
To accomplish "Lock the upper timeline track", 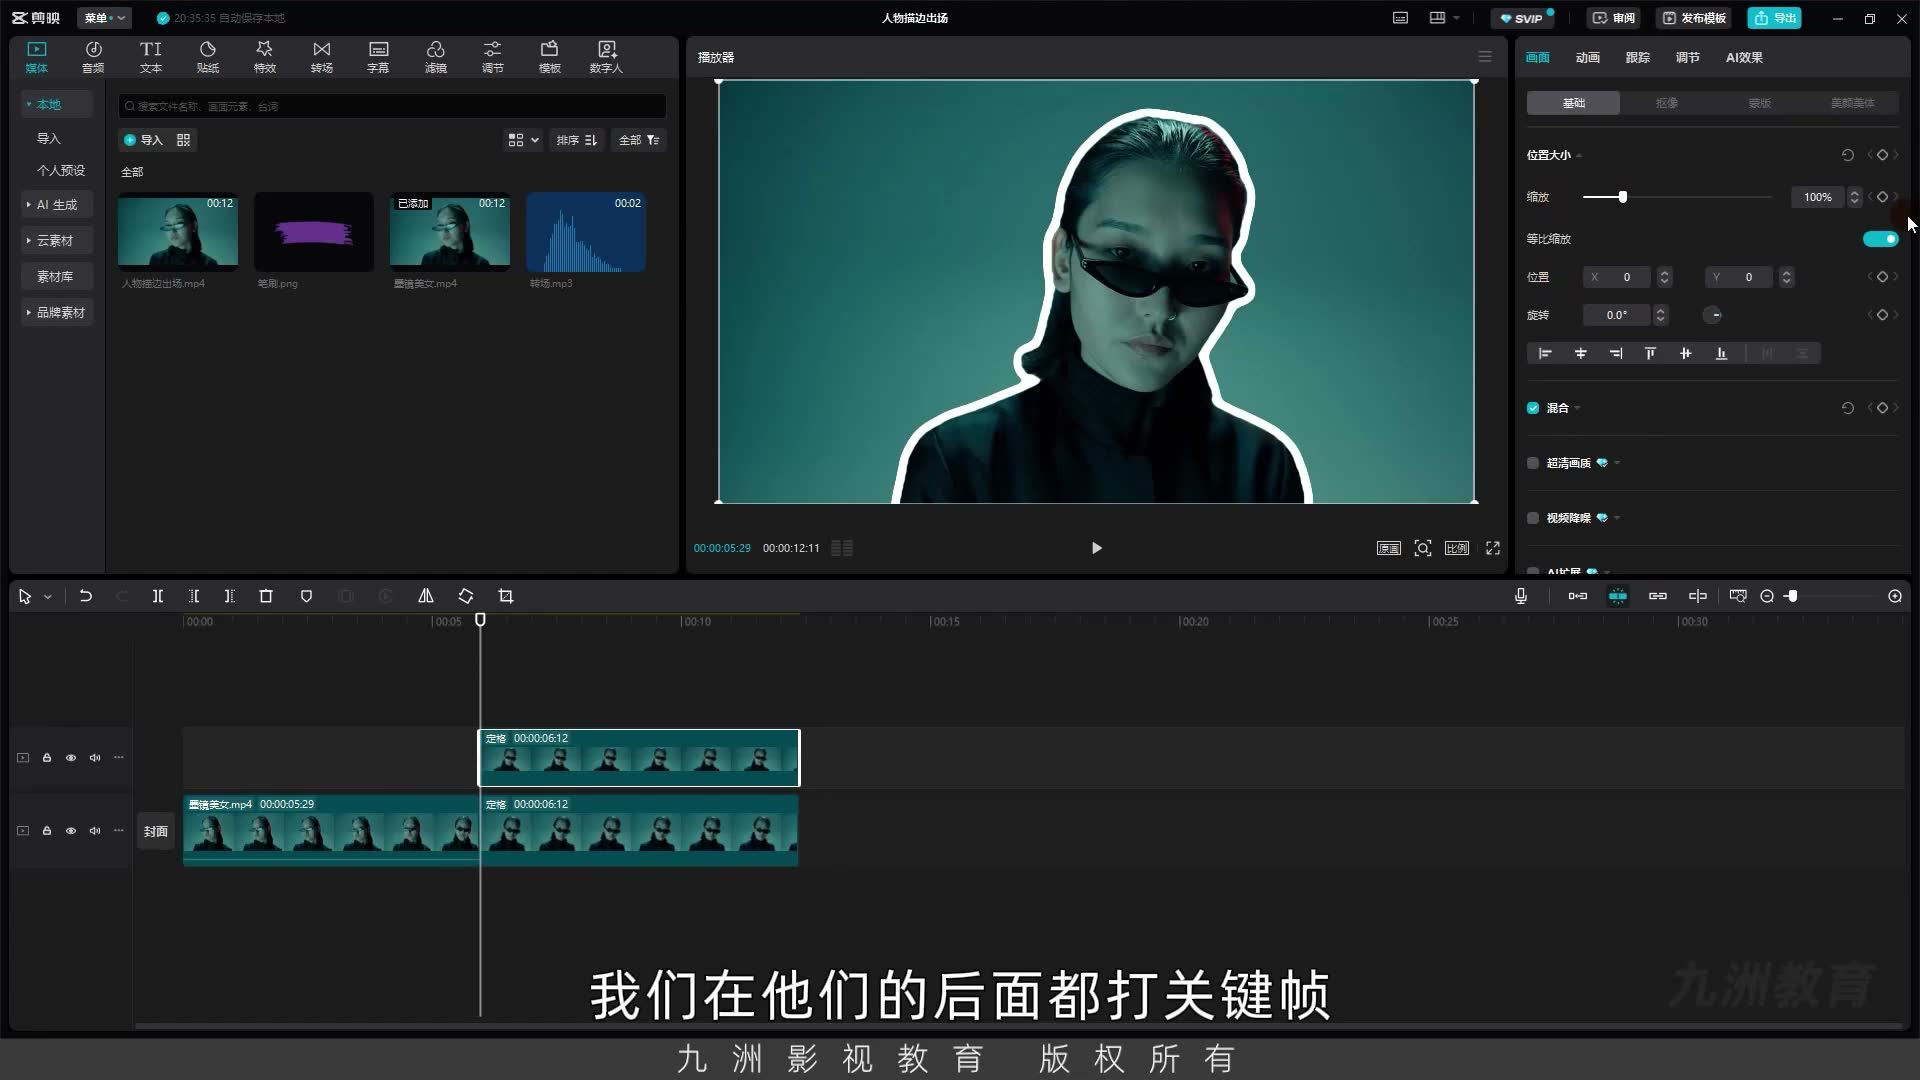I will 47,758.
